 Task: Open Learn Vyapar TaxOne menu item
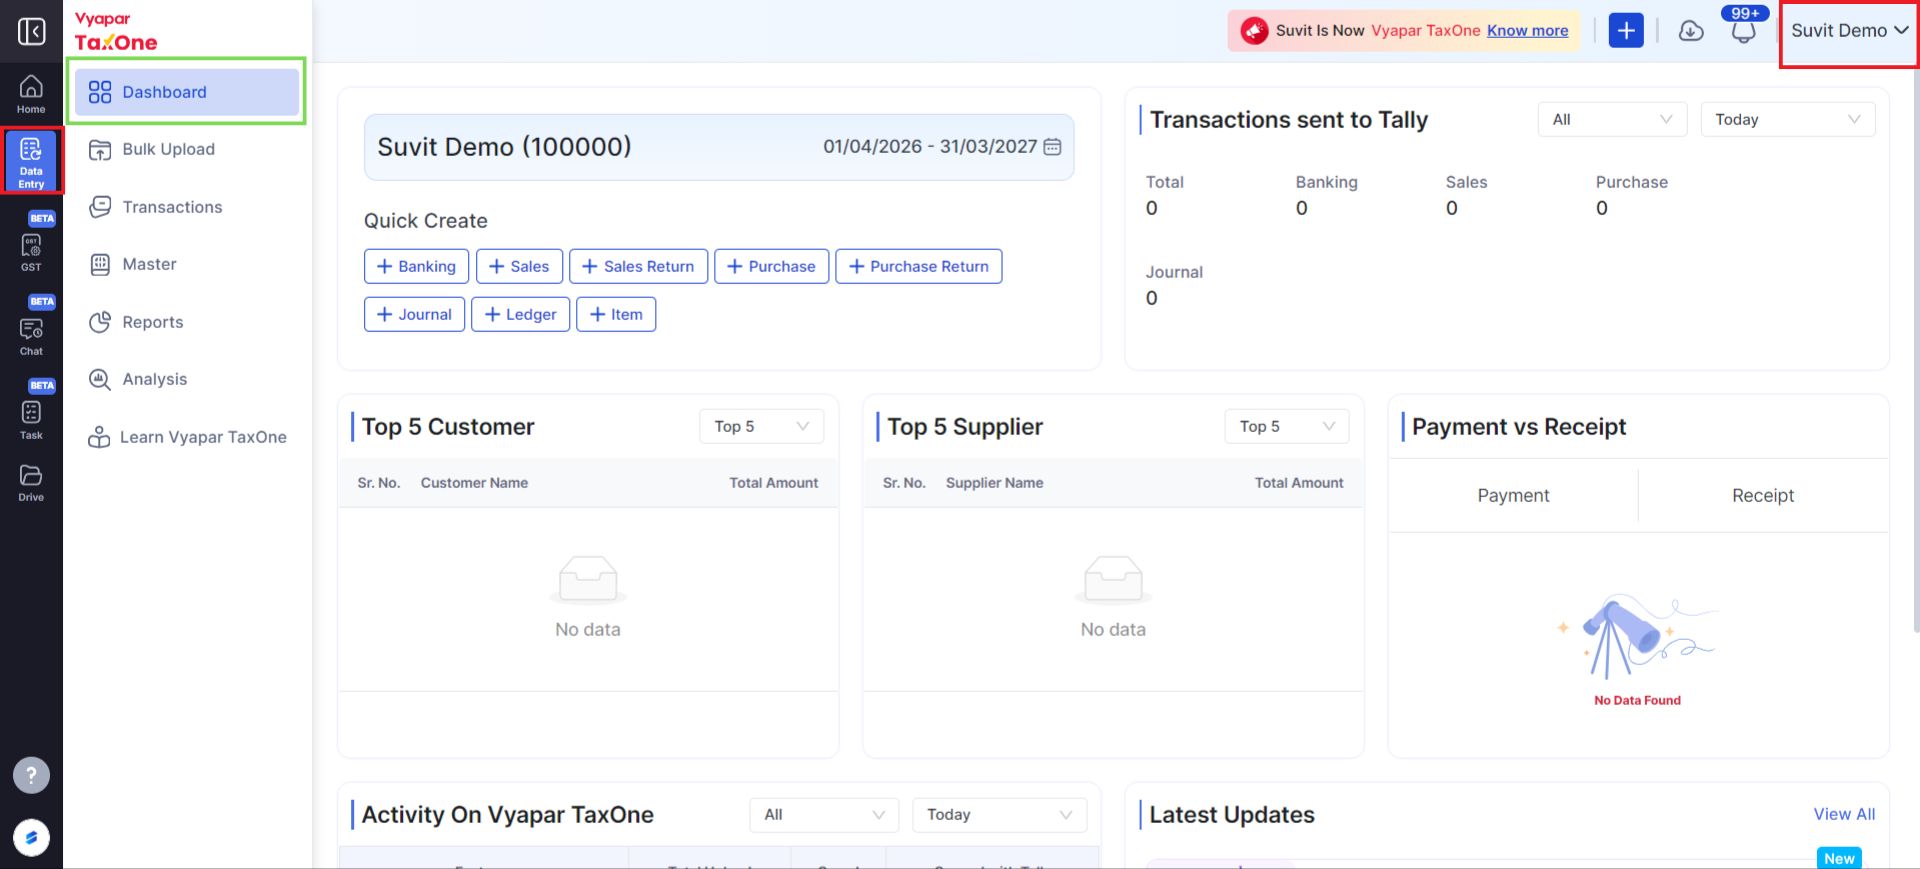coord(187,437)
